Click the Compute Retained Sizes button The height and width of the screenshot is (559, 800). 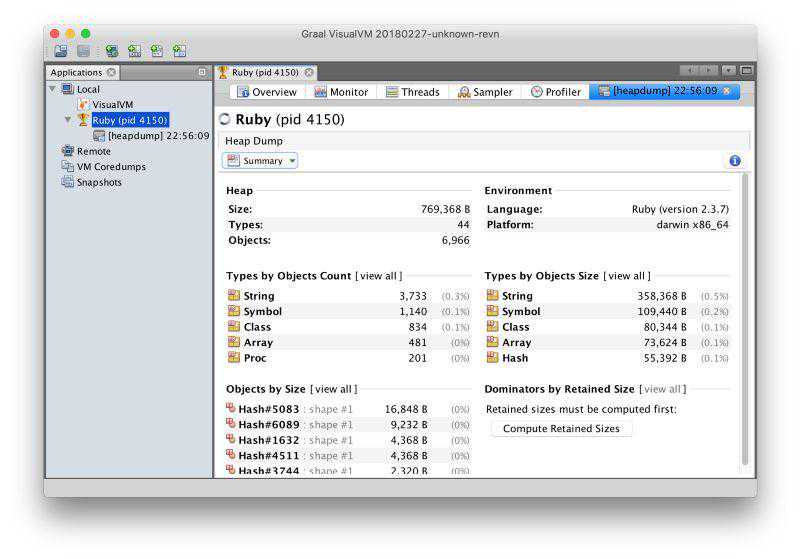561,429
